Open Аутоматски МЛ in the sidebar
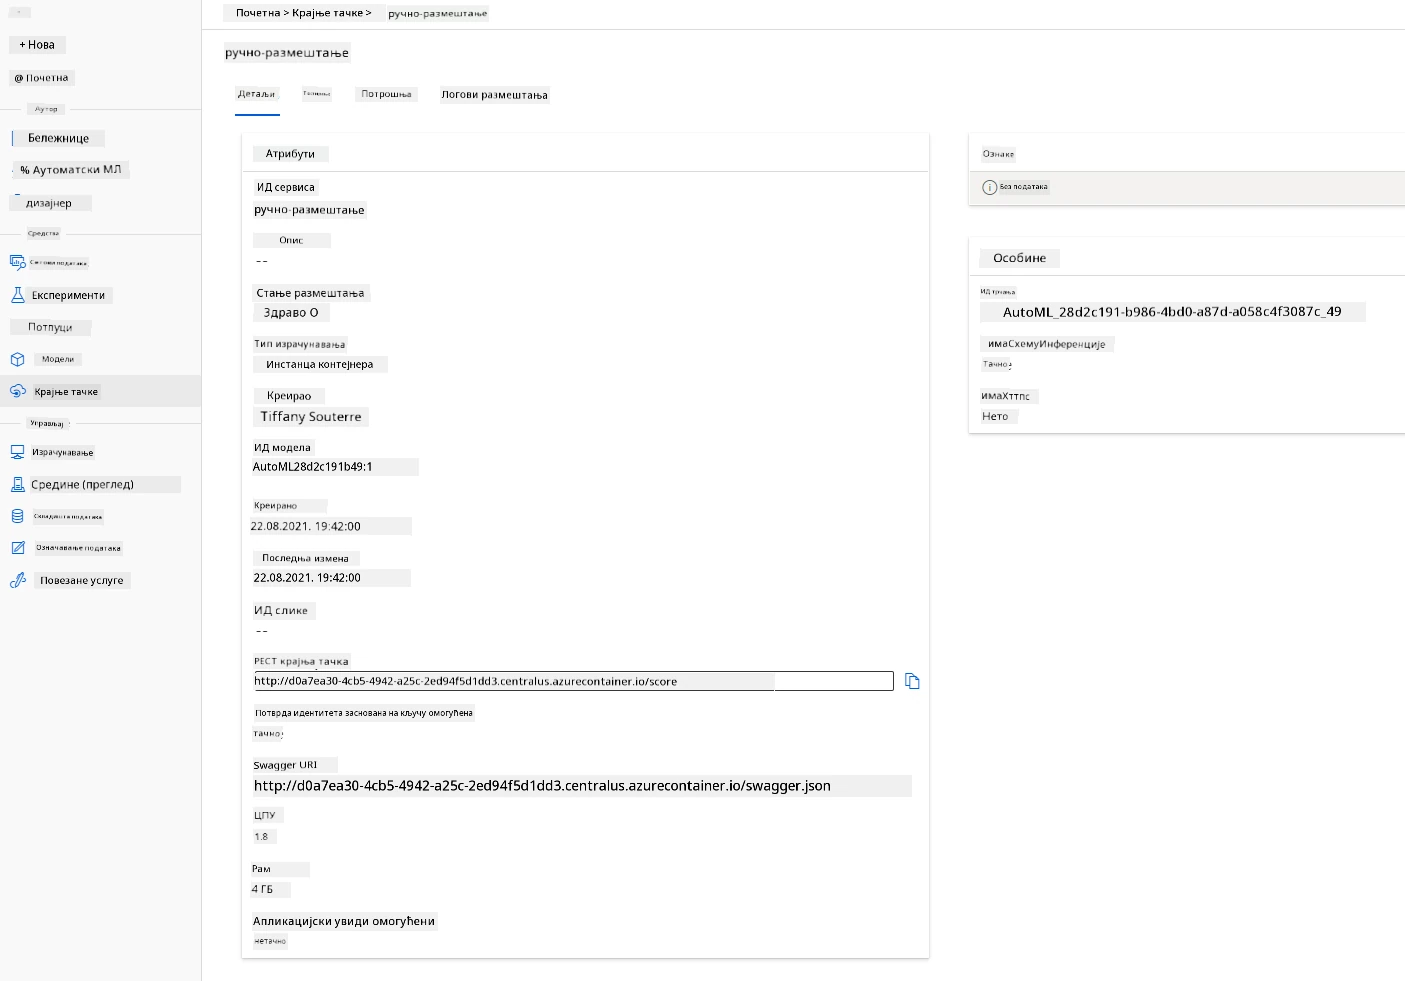 click(x=70, y=170)
